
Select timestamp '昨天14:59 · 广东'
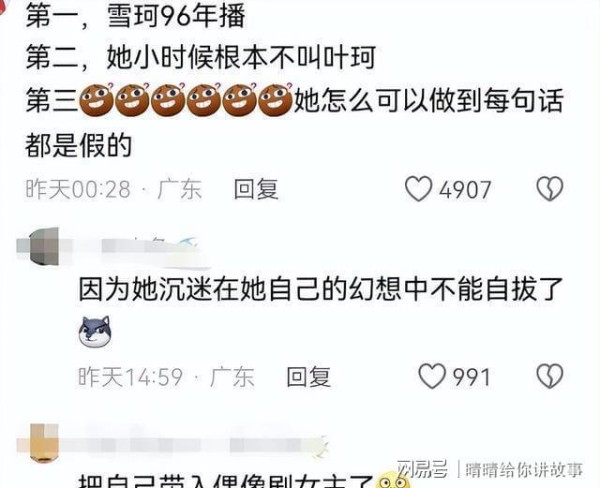point(166,377)
